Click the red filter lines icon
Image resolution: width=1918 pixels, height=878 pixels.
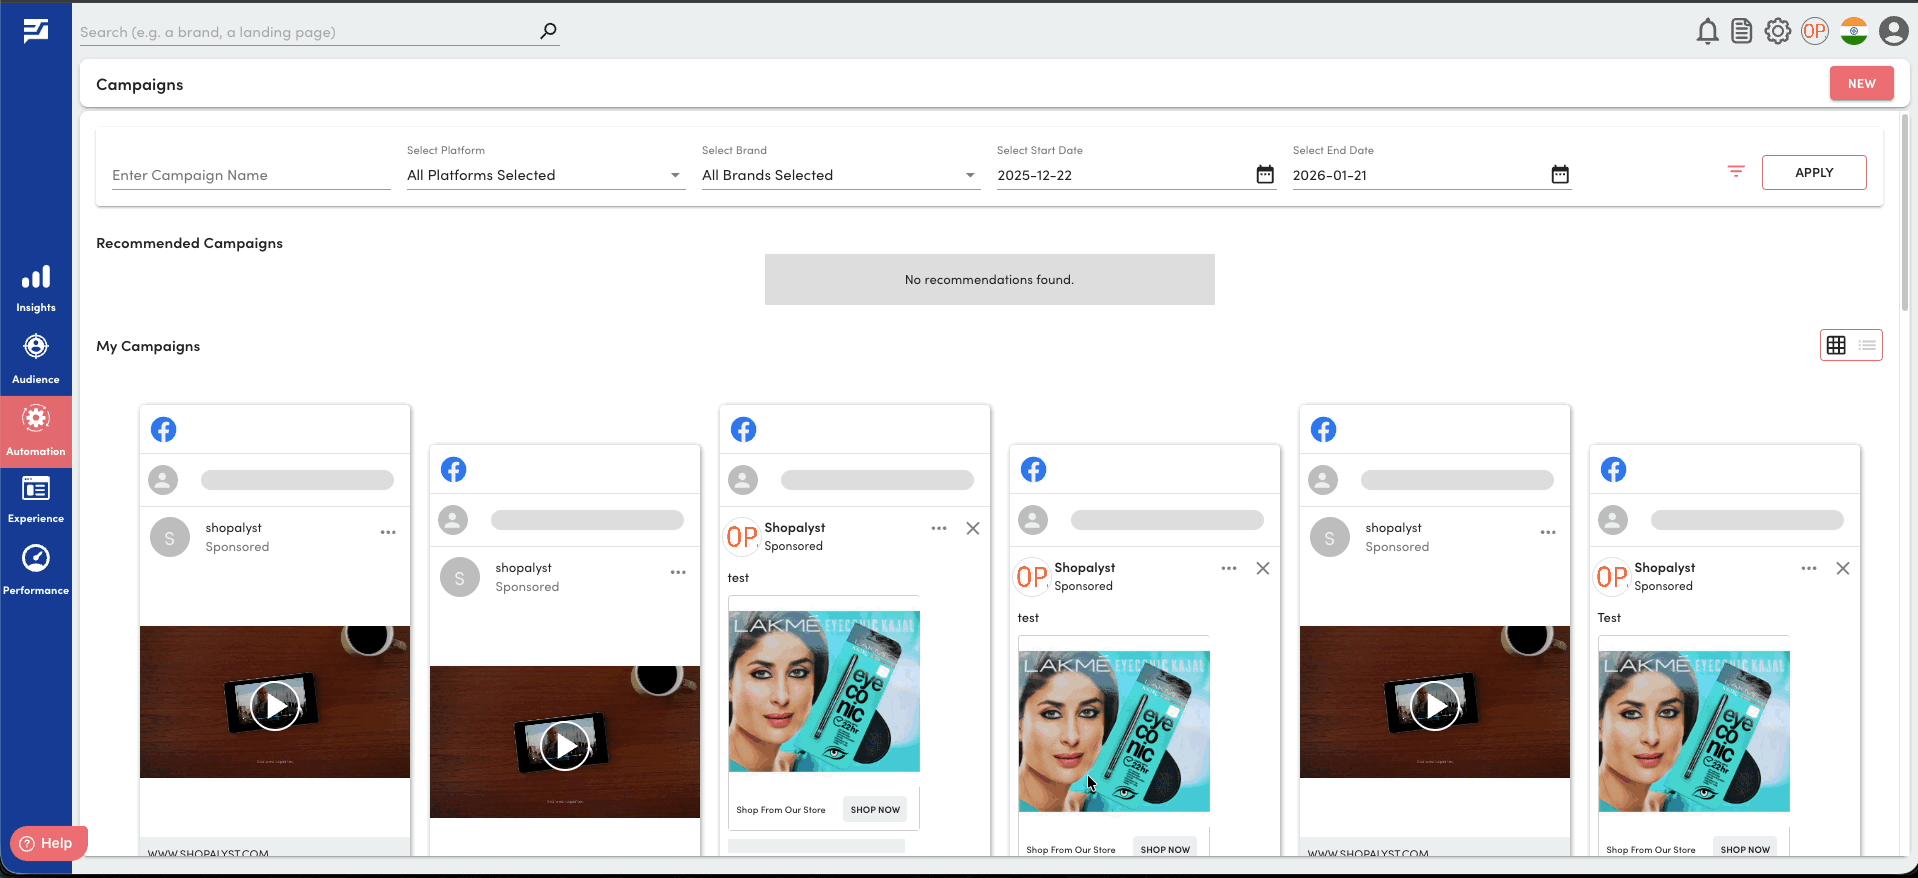(1736, 172)
